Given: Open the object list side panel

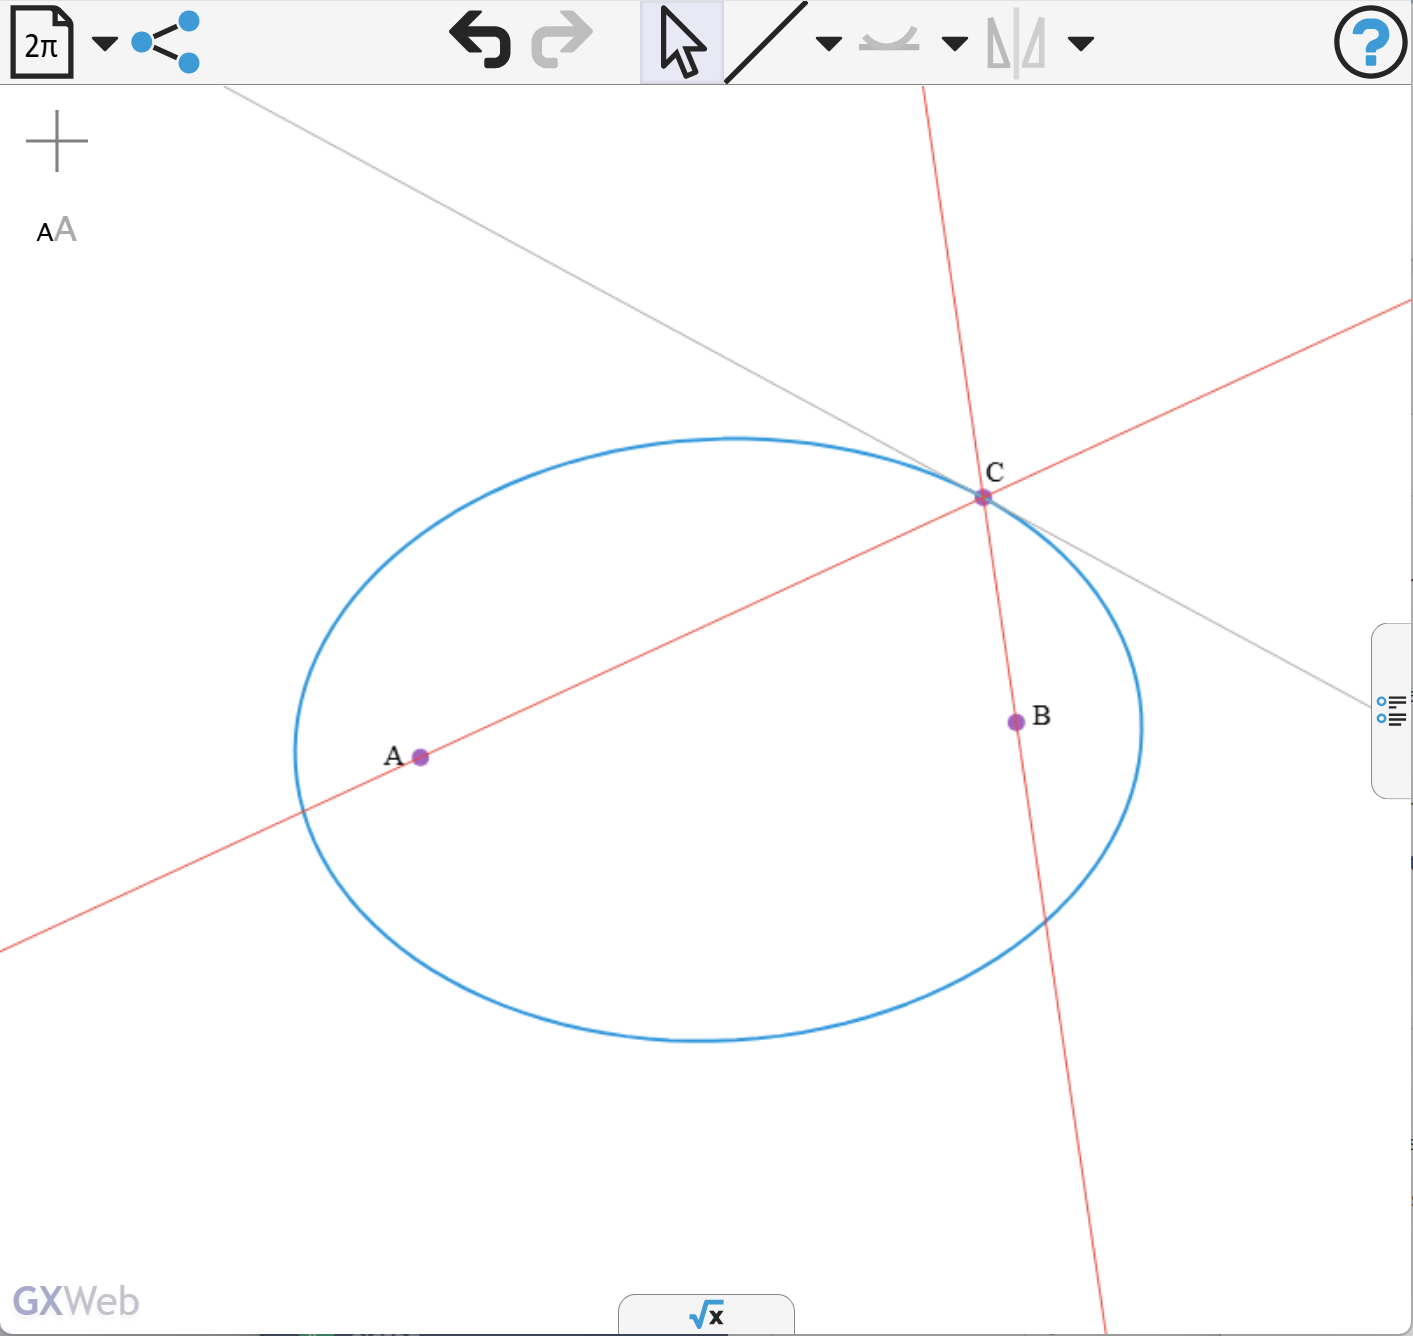Looking at the screenshot, I should coord(1392,711).
